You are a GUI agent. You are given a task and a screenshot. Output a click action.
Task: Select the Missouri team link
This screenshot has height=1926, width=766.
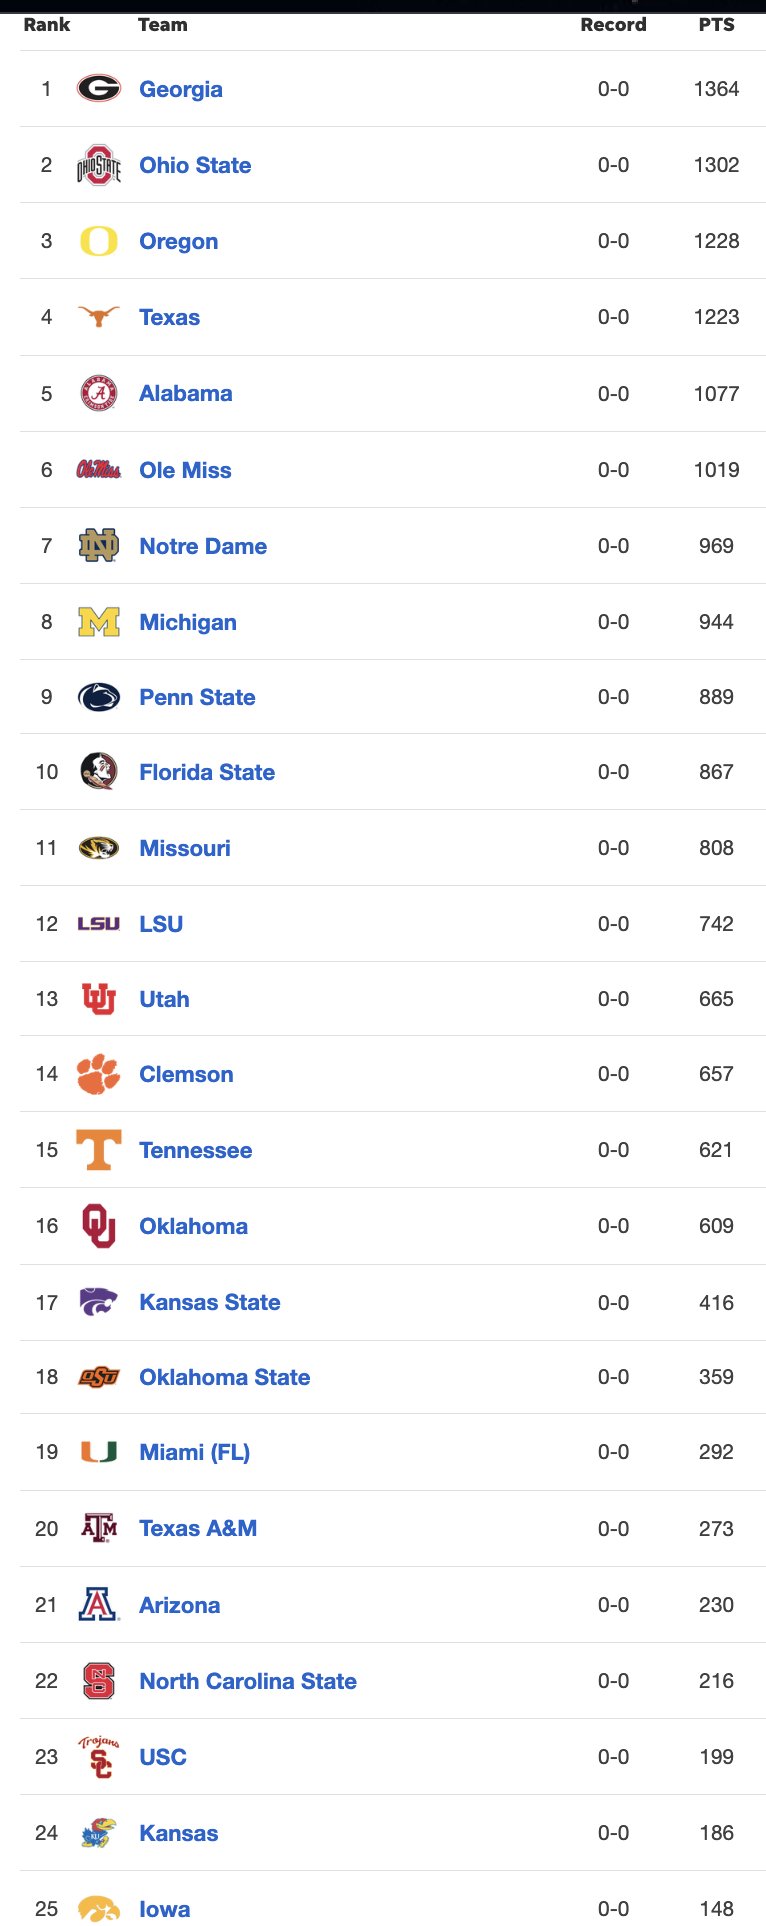click(x=185, y=848)
